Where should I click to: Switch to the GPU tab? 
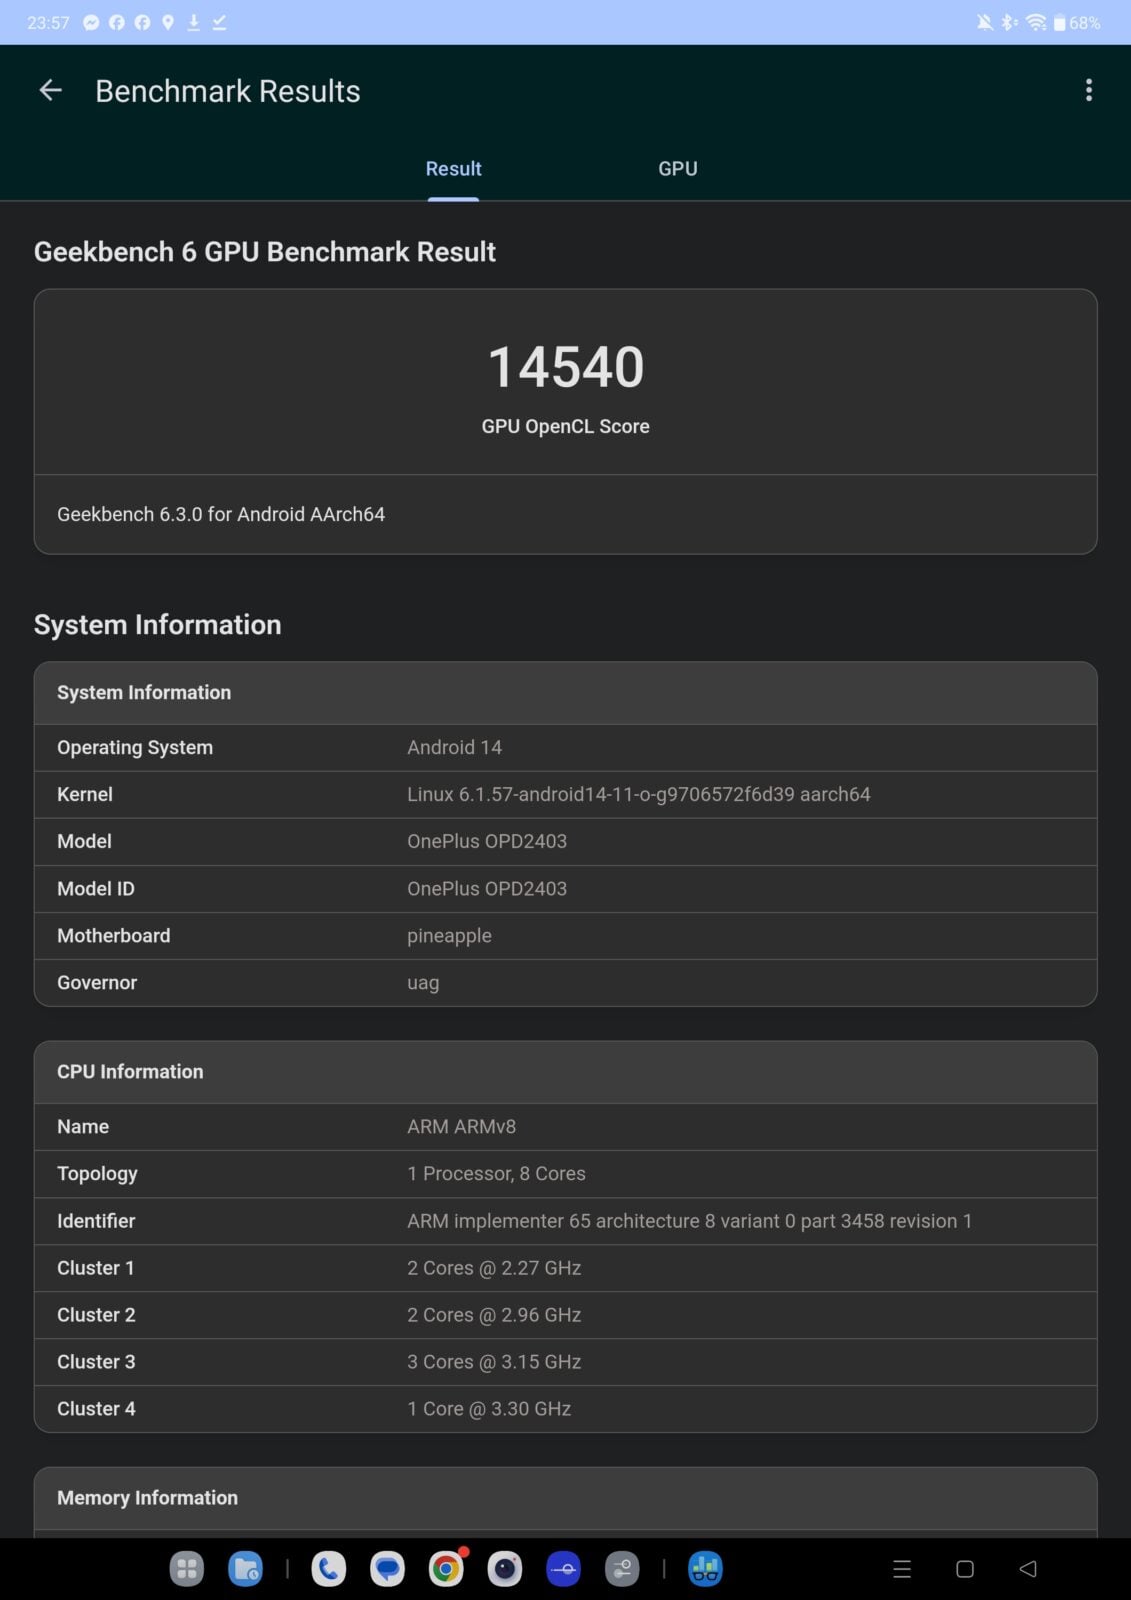(x=677, y=169)
